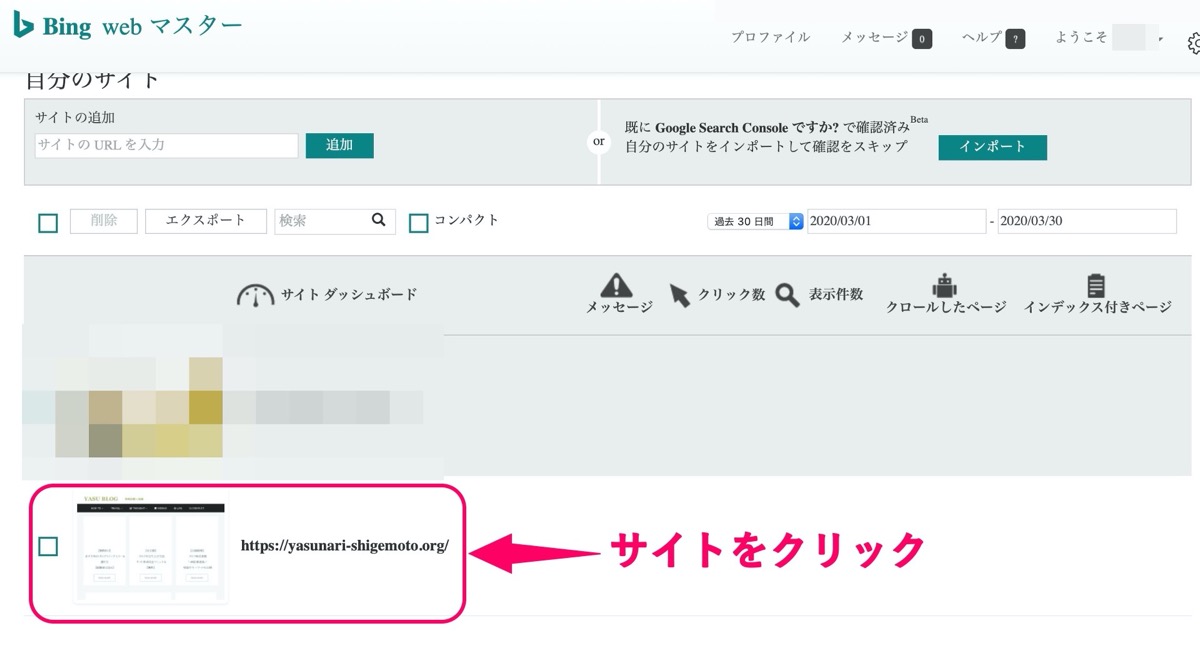This screenshot has height=645, width=1200.
Task: Open the プロファイル menu item
Action: coord(770,37)
